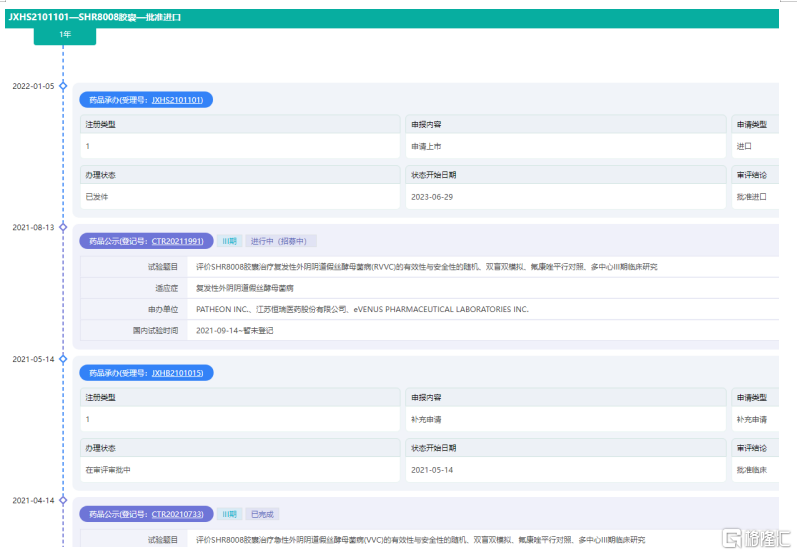The width and height of the screenshot is (797, 555).
Task: Click the 申请上市 cell value
Action: click(426, 146)
